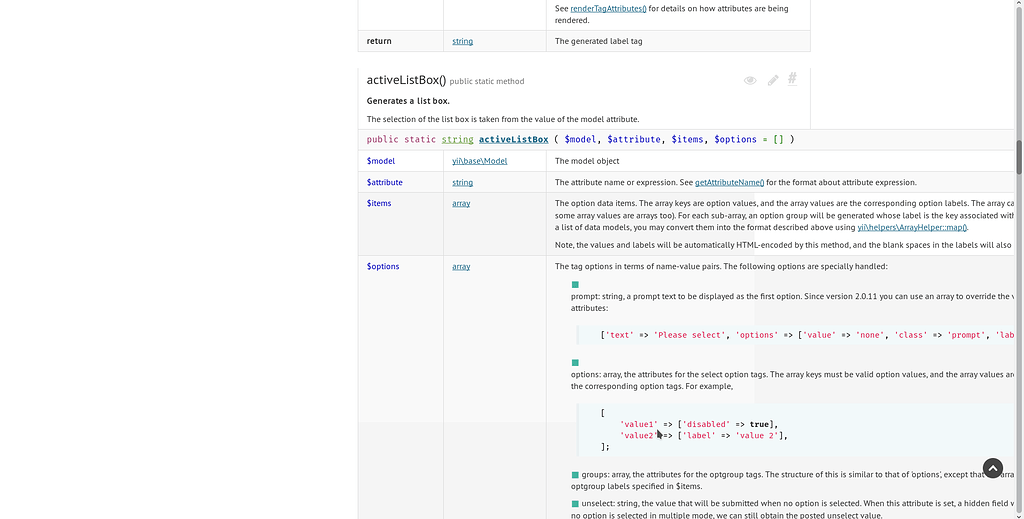
Task: Click the 'groups: array' option description
Action: [792, 480]
